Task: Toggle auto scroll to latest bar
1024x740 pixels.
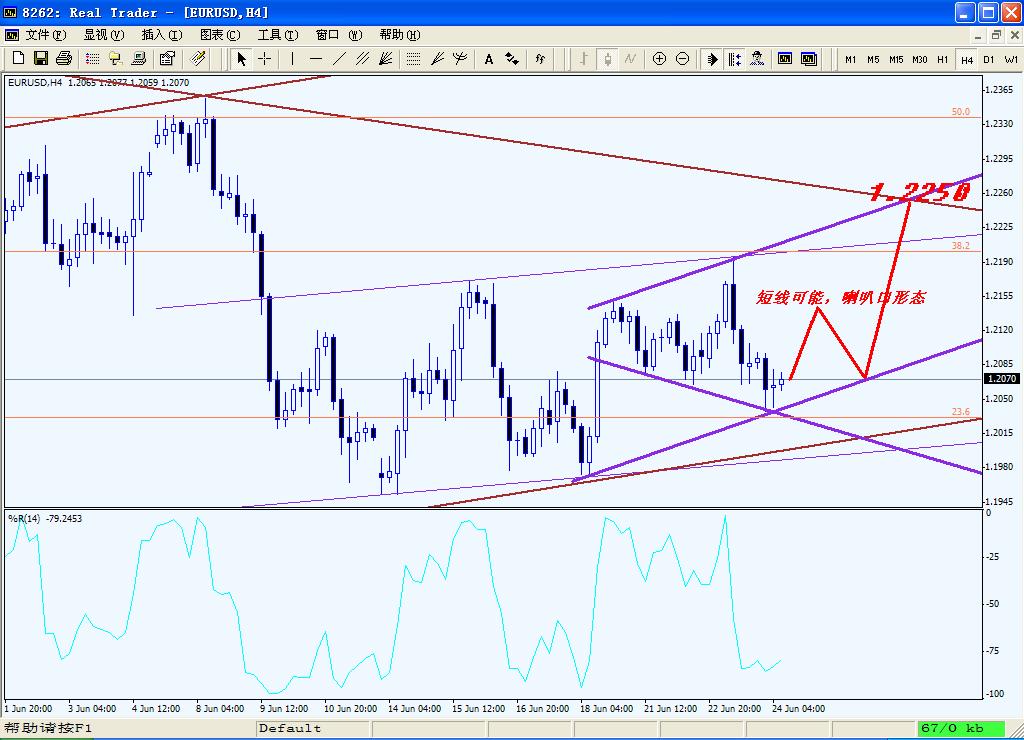Action: point(712,59)
